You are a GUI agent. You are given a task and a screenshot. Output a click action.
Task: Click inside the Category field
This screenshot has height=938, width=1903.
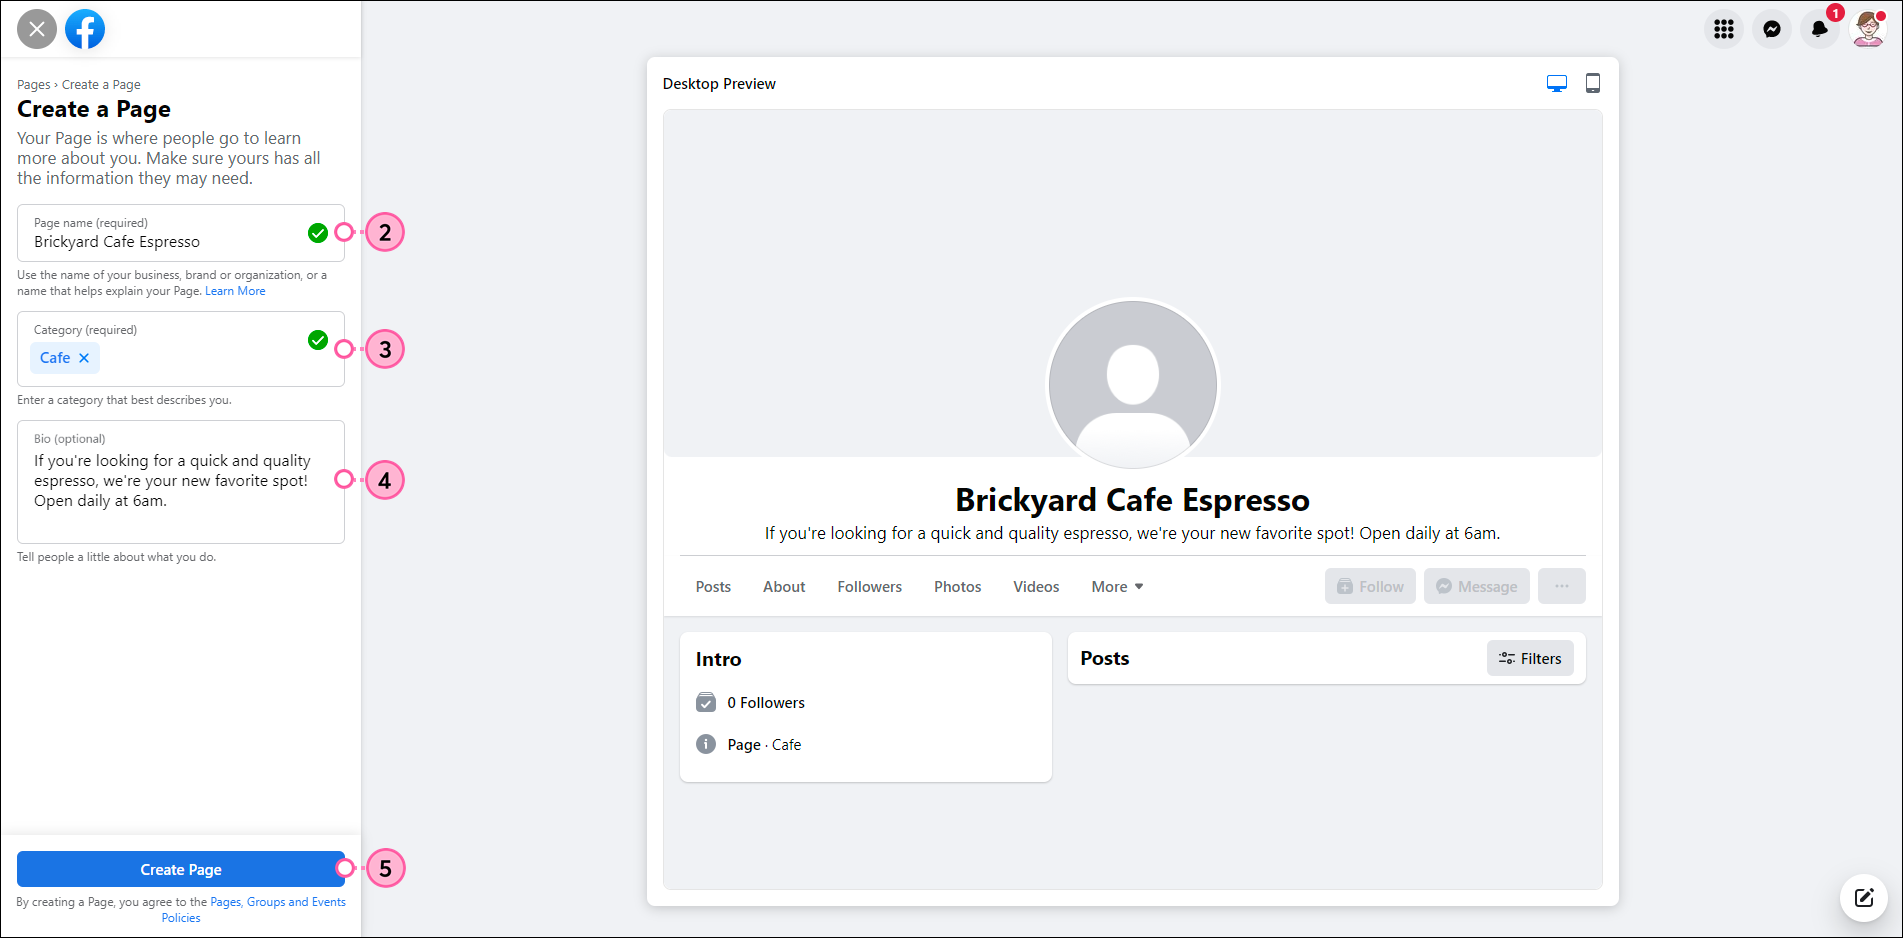[x=181, y=349]
